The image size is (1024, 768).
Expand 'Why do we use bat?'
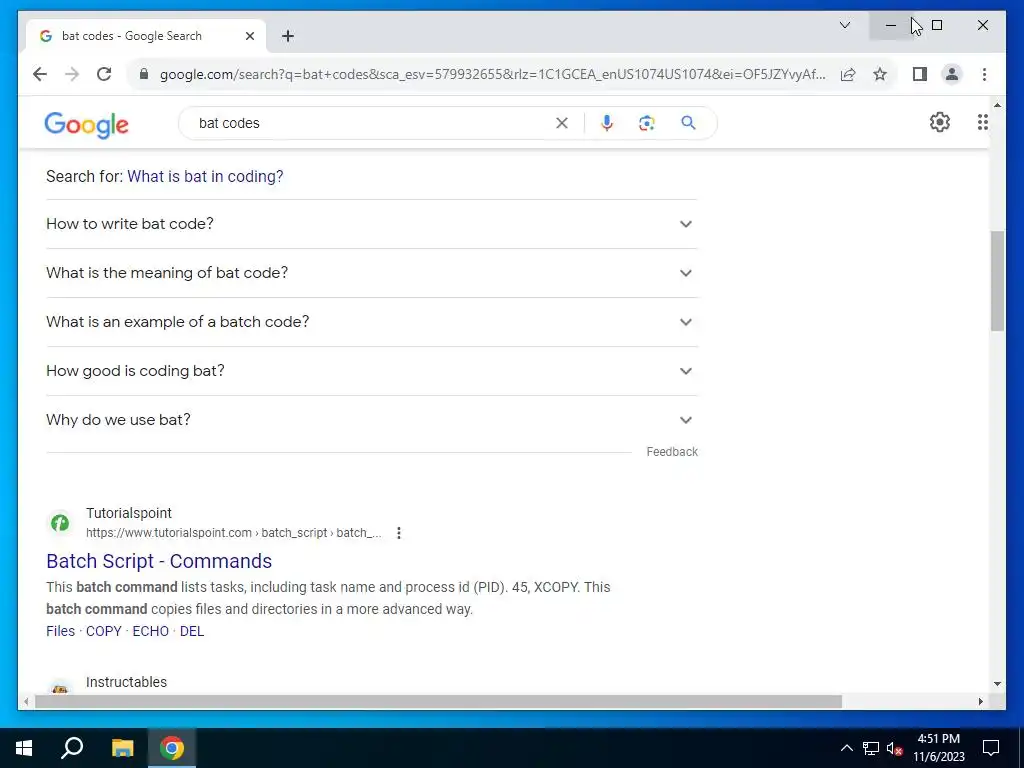click(x=372, y=420)
